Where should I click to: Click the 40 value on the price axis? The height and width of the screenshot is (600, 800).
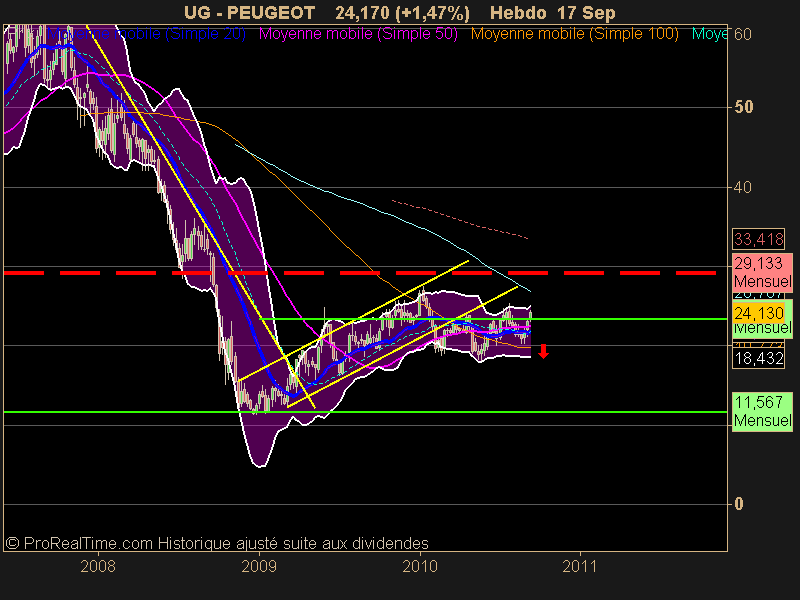743,187
